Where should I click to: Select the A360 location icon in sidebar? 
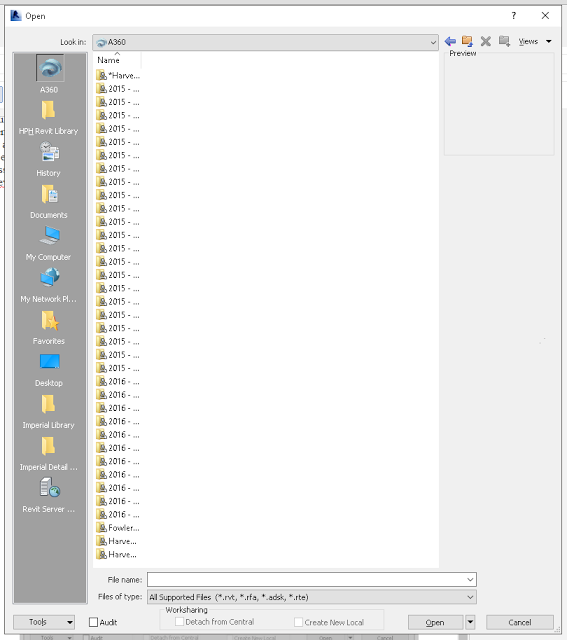pos(49,68)
